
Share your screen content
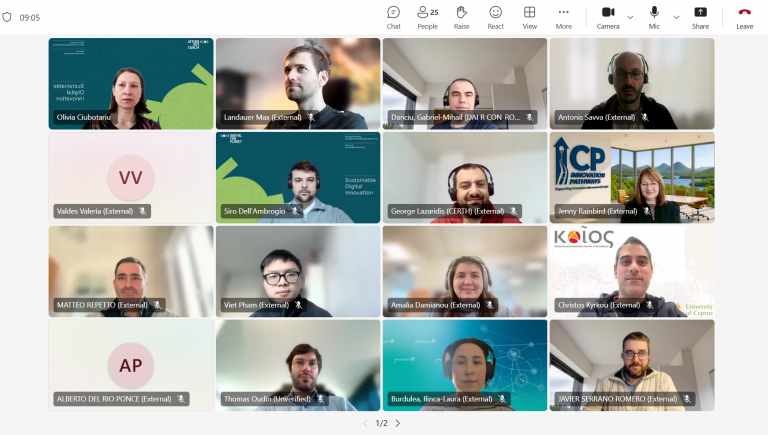pyautogui.click(x=700, y=16)
